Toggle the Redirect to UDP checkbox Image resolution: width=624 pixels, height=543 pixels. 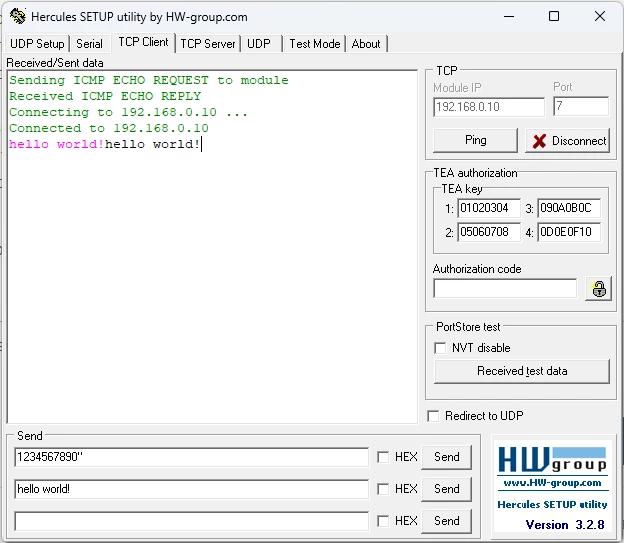coord(433,416)
